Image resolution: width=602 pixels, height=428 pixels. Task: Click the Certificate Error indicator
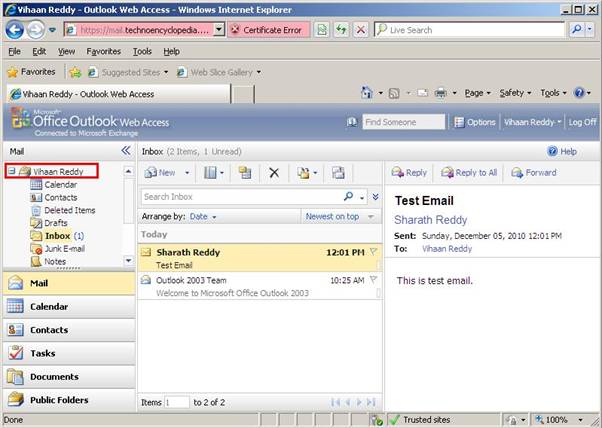pyautogui.click(x=269, y=30)
